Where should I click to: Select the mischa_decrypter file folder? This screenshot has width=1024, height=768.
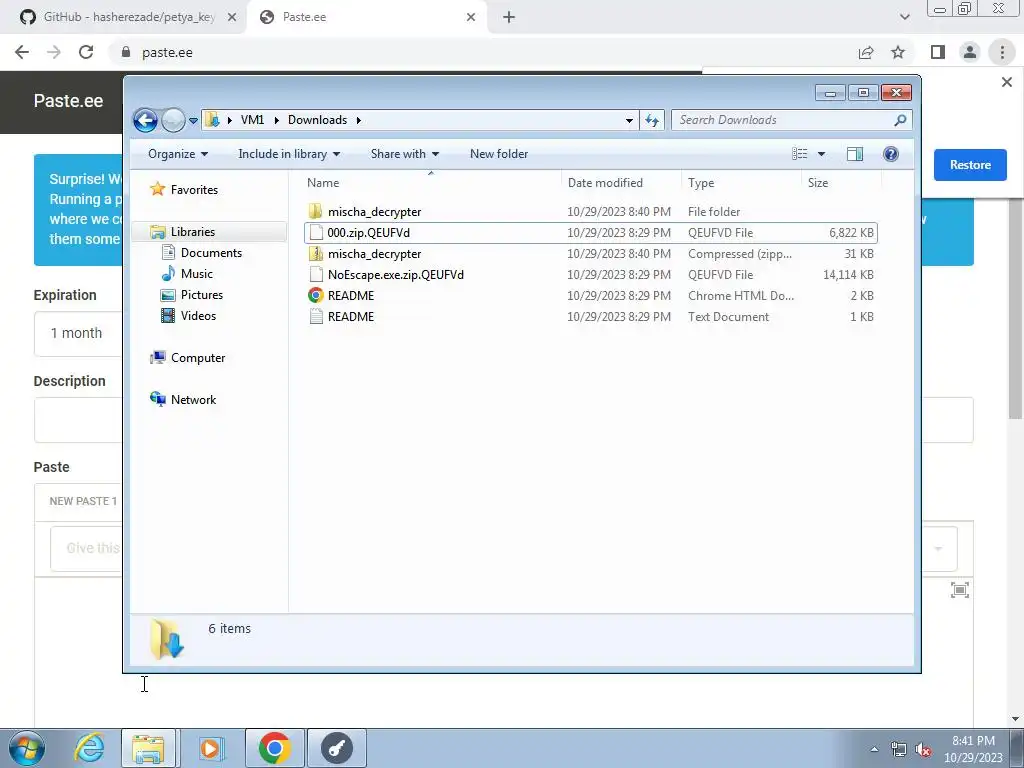coord(590,212)
